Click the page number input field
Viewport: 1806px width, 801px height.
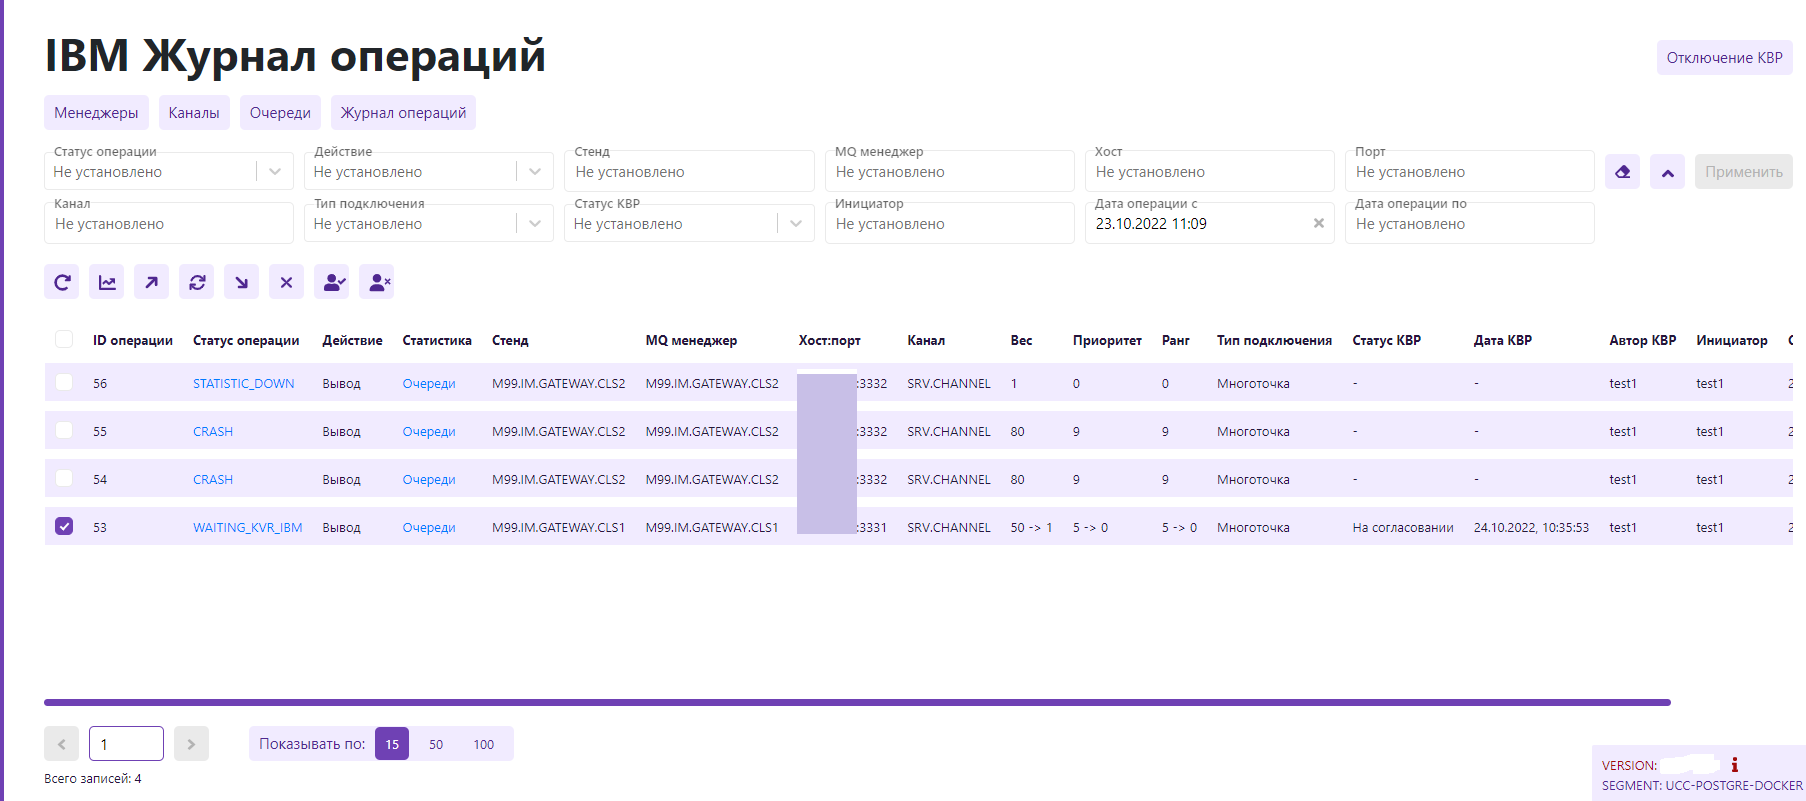(x=126, y=744)
